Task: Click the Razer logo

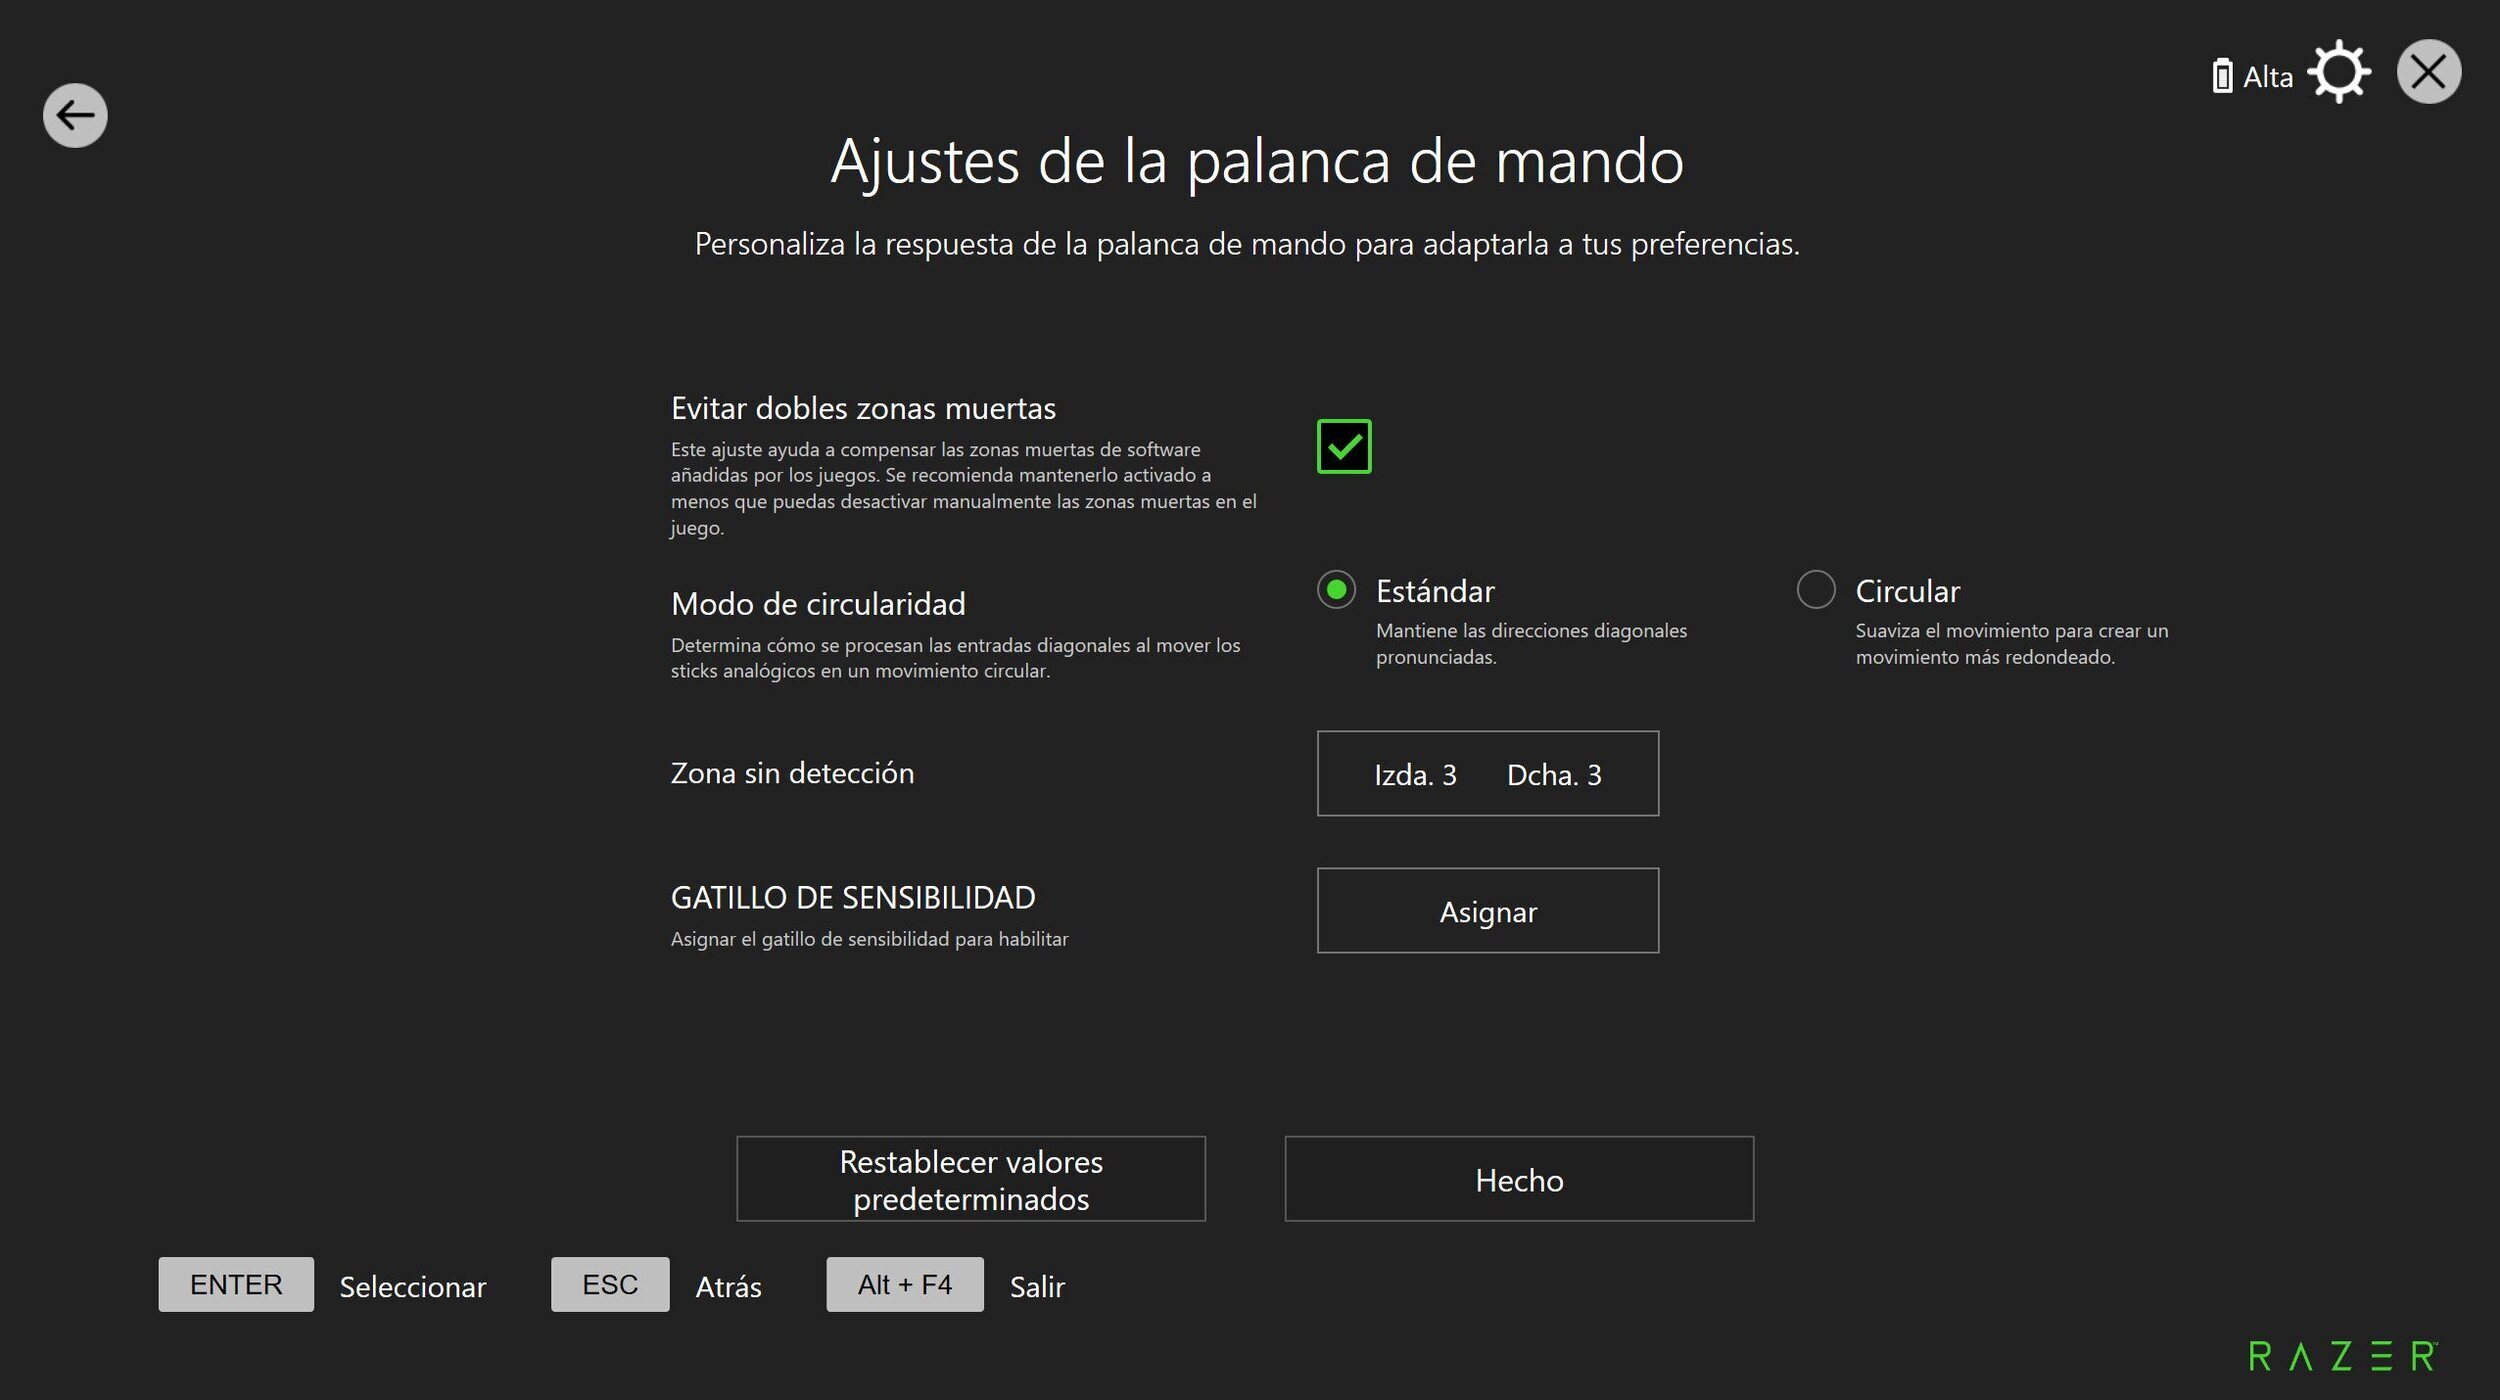Action: (2343, 1356)
